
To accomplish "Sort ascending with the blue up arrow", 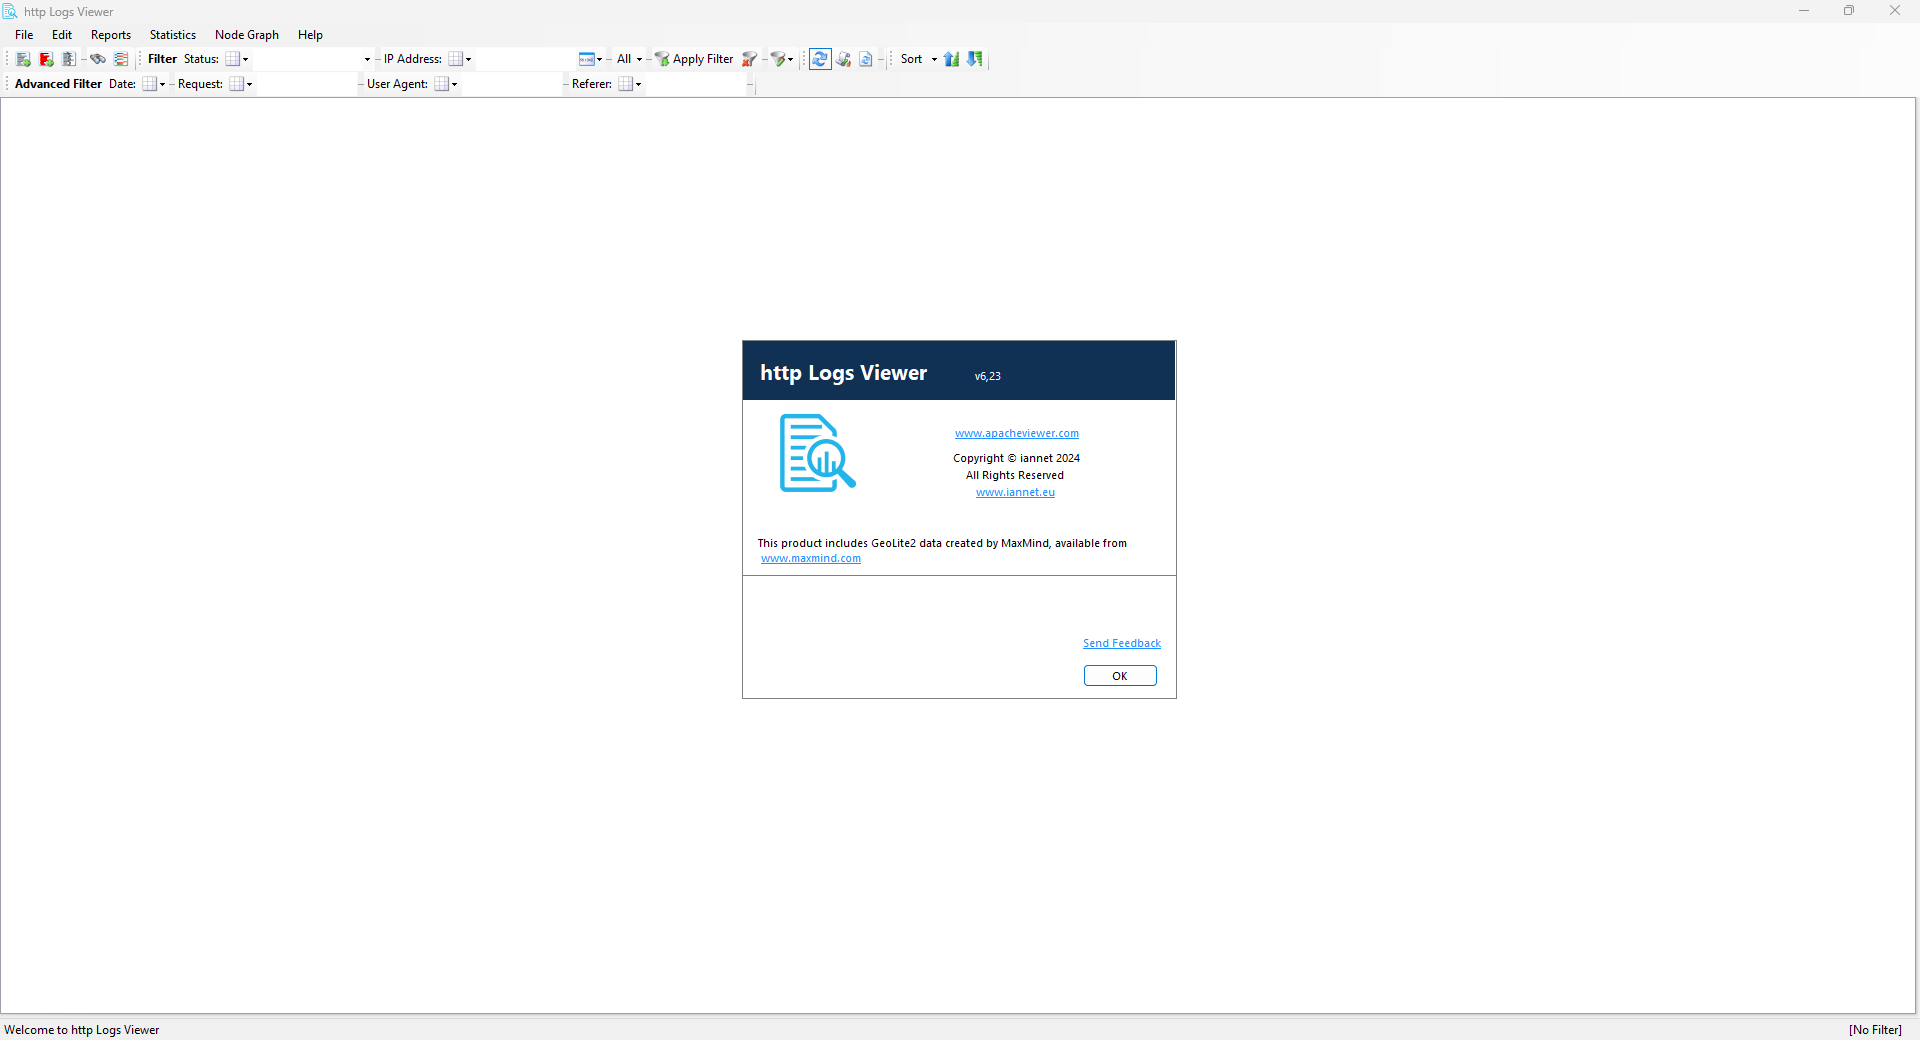I will click(952, 59).
